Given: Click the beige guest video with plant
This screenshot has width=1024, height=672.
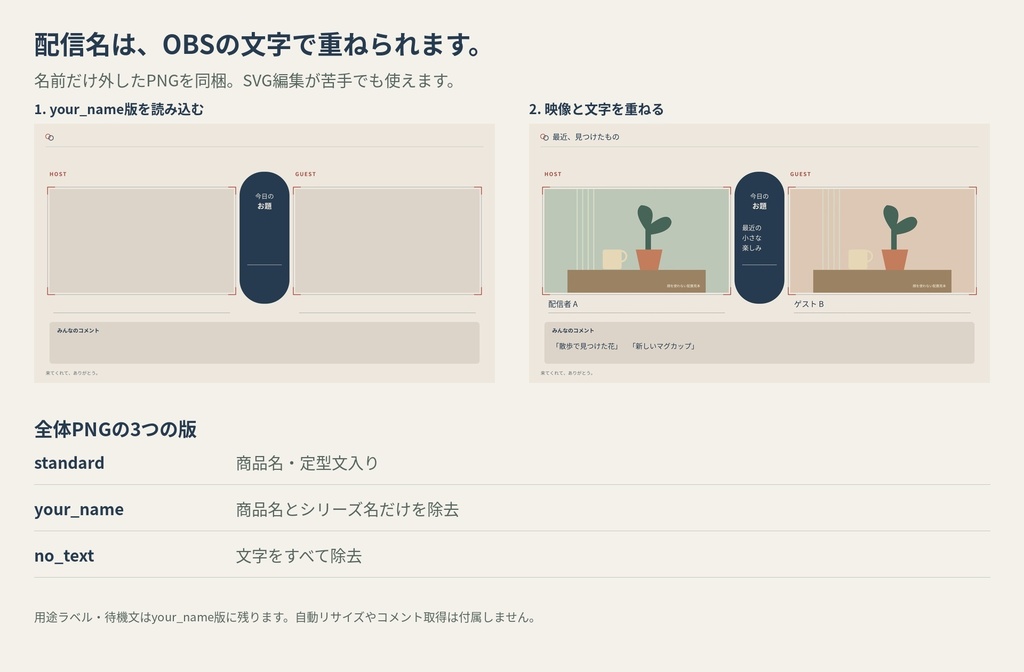Looking at the screenshot, I should (x=882, y=241).
